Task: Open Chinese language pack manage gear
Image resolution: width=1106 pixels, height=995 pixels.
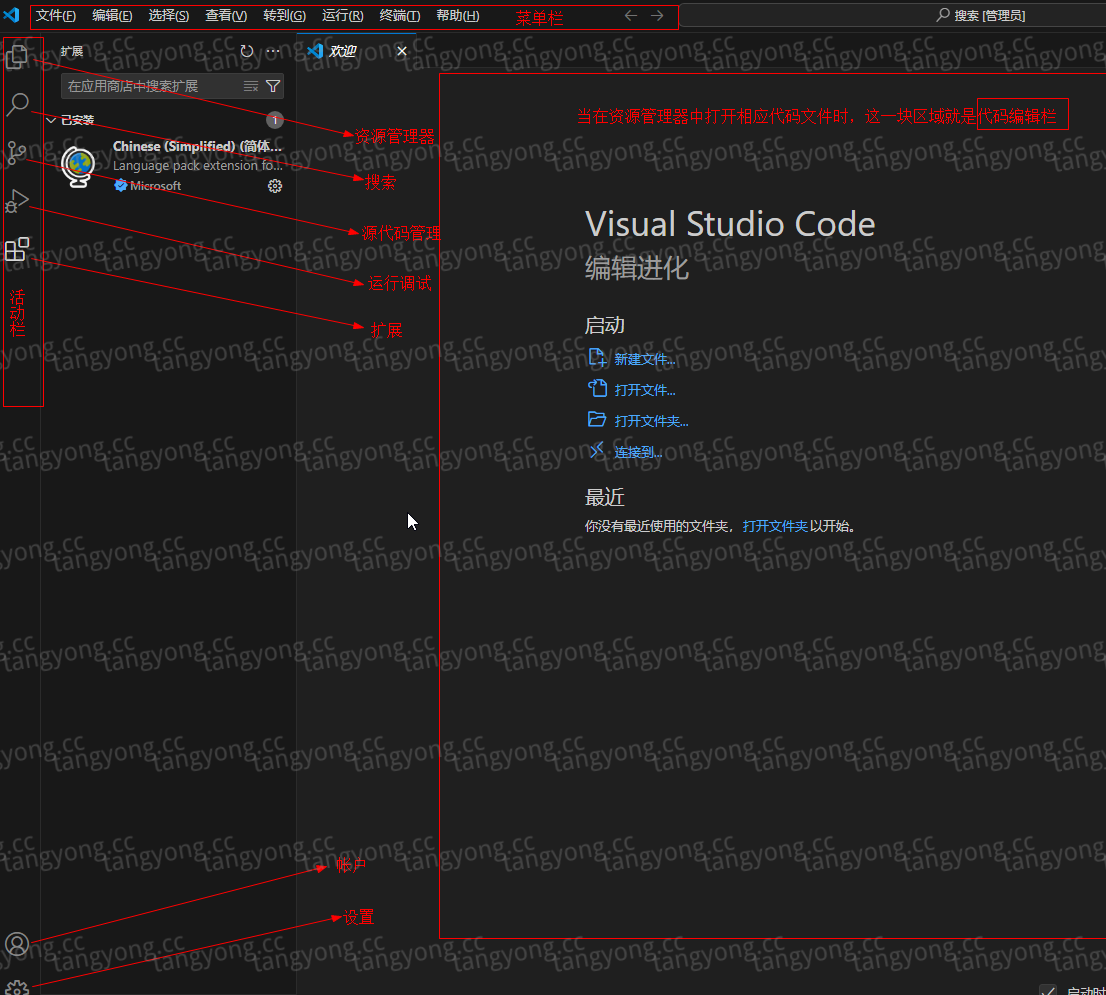Action: pos(275,186)
